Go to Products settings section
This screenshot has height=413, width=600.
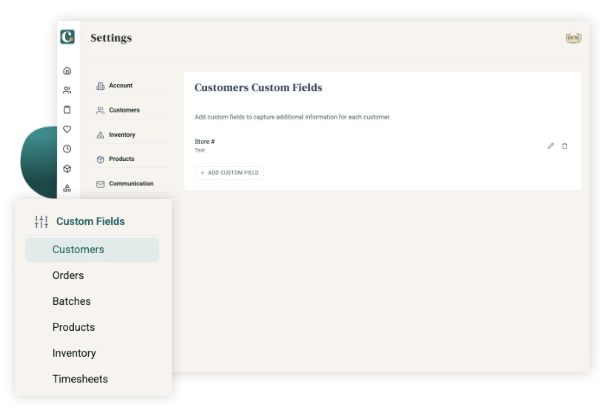coord(121,159)
